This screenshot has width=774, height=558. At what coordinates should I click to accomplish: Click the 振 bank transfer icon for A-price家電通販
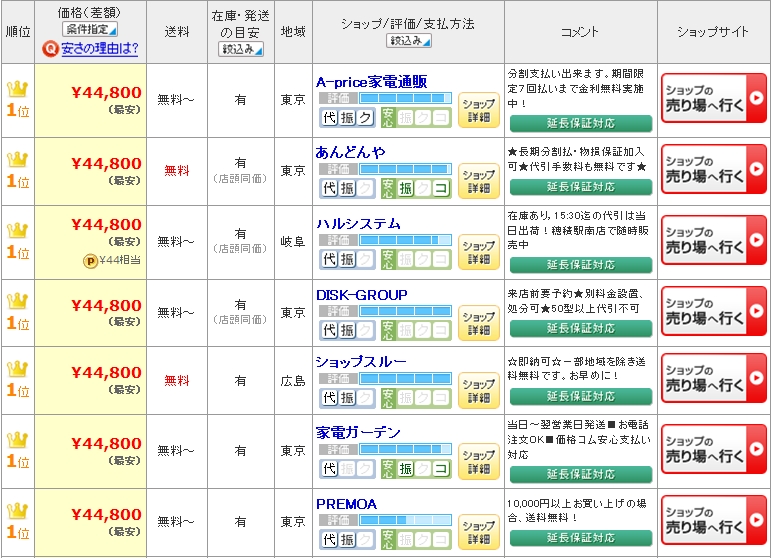347,118
